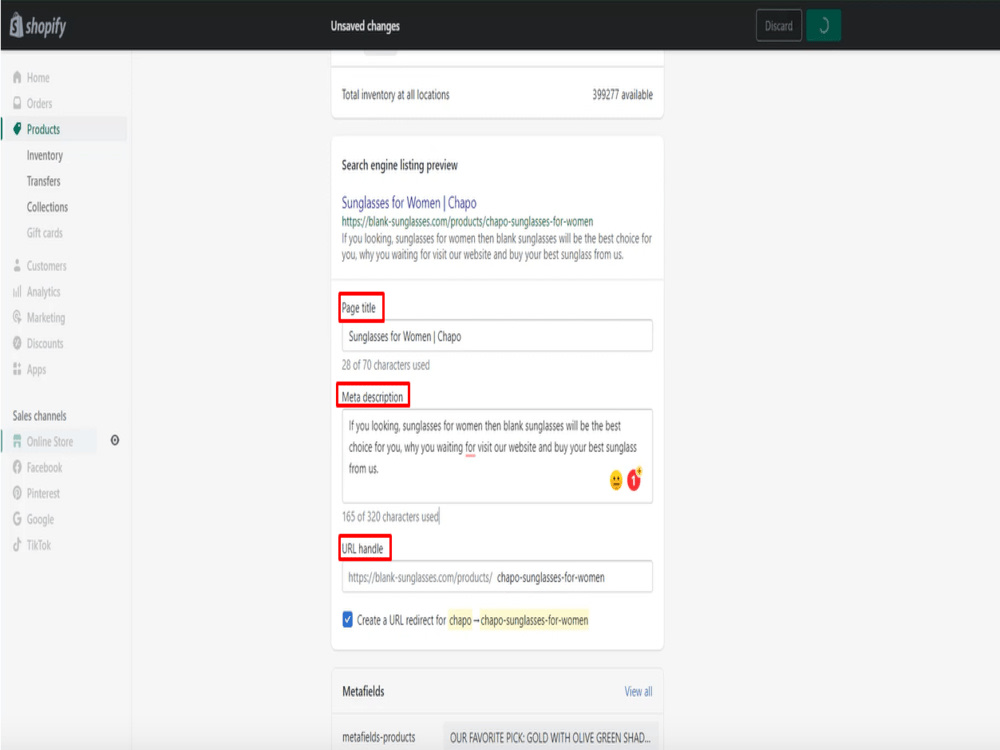Viewport: 1000px width, 750px height.
Task: Click '165 of 320 characters used' text
Action: pyautogui.click(x=390, y=516)
